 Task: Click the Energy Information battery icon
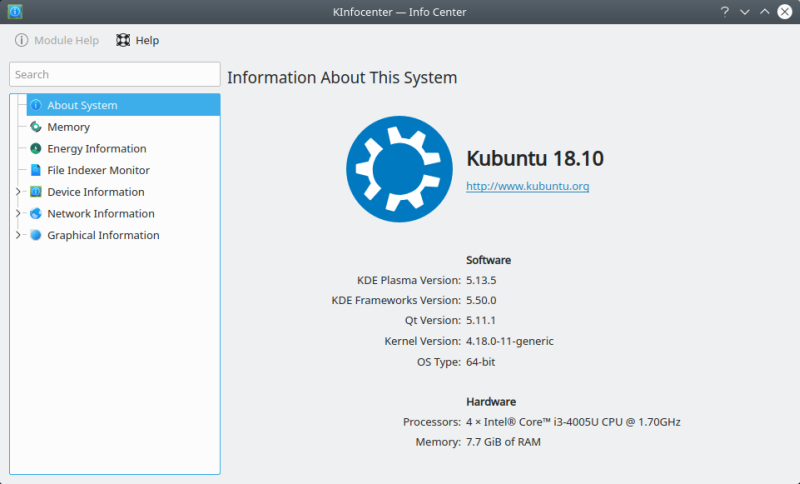coord(36,148)
